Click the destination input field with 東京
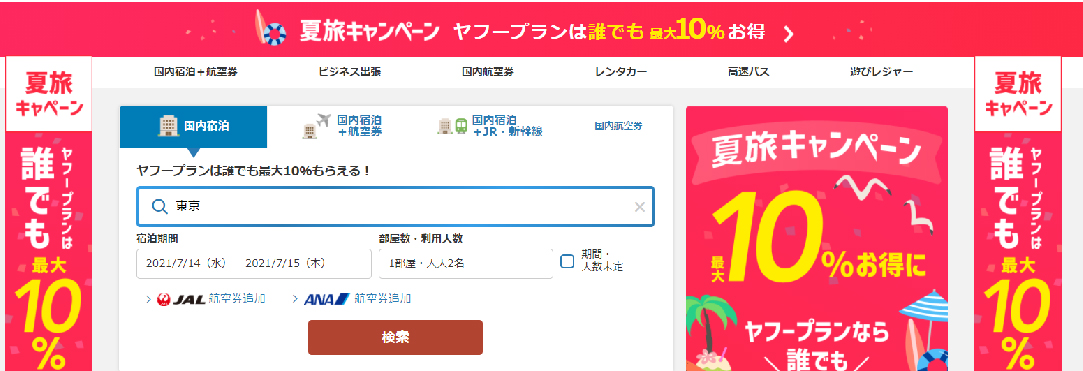The image size is (1083, 371). tap(395, 207)
